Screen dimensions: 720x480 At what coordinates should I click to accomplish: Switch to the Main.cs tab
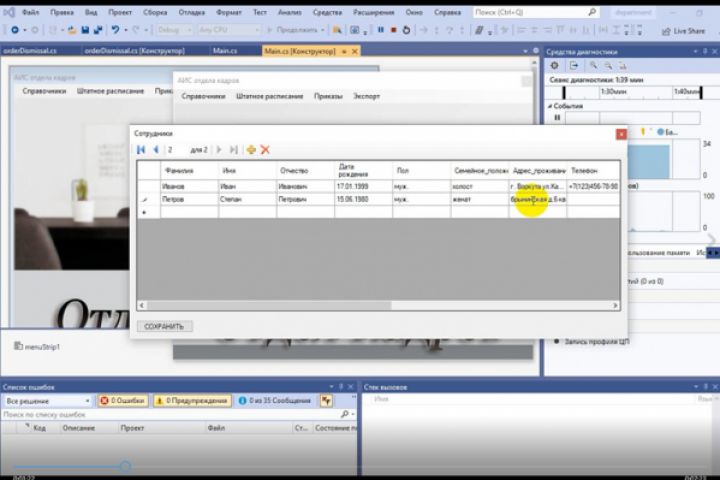(x=225, y=51)
